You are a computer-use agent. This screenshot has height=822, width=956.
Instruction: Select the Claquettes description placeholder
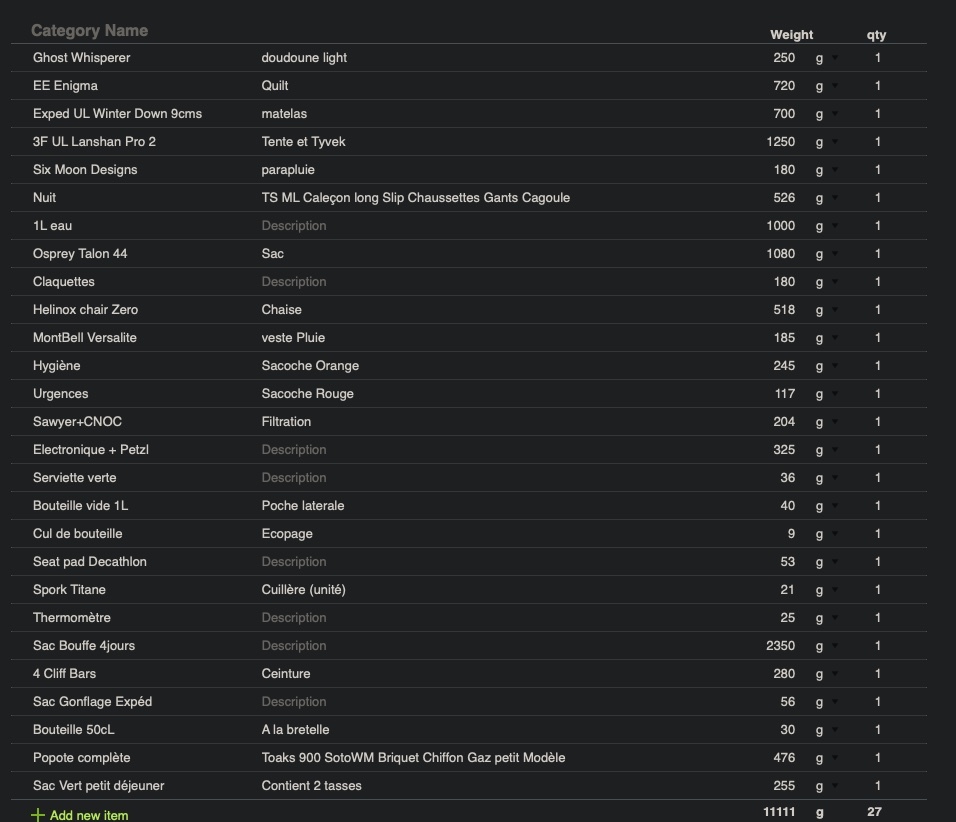click(294, 282)
